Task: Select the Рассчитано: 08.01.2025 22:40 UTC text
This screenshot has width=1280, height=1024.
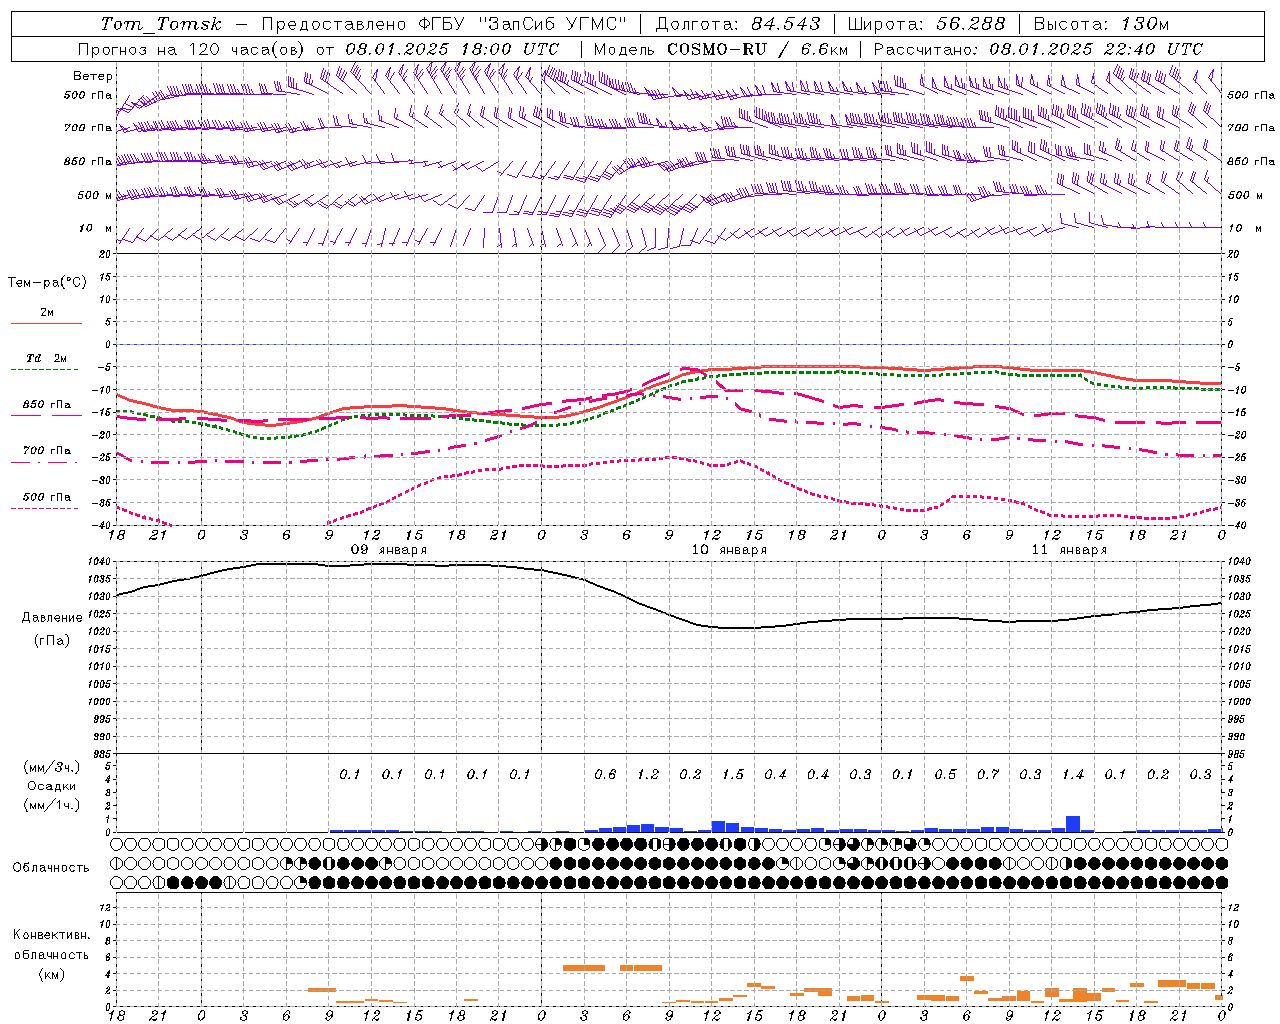Action: [x=1038, y=49]
